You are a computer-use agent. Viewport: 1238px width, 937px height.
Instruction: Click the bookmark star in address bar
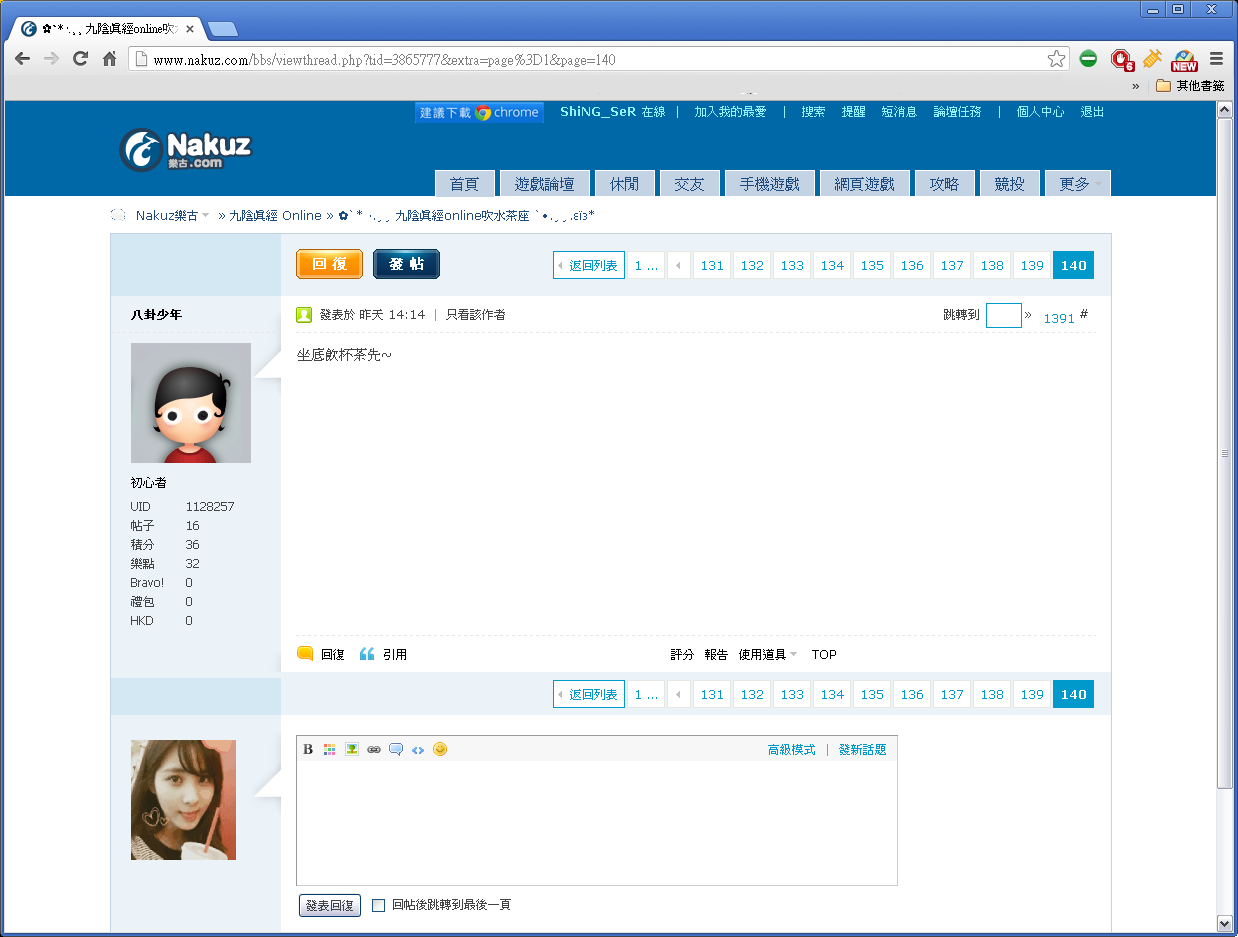pos(1056,59)
